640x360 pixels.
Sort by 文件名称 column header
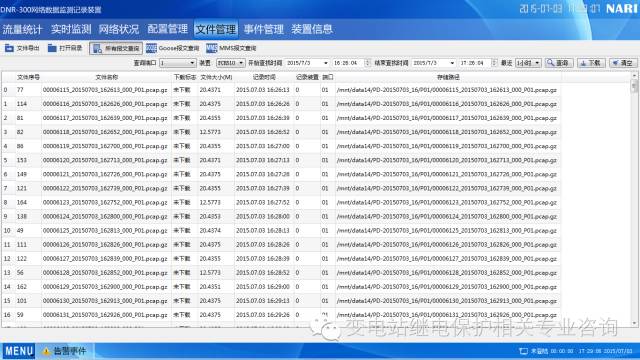pos(106,77)
